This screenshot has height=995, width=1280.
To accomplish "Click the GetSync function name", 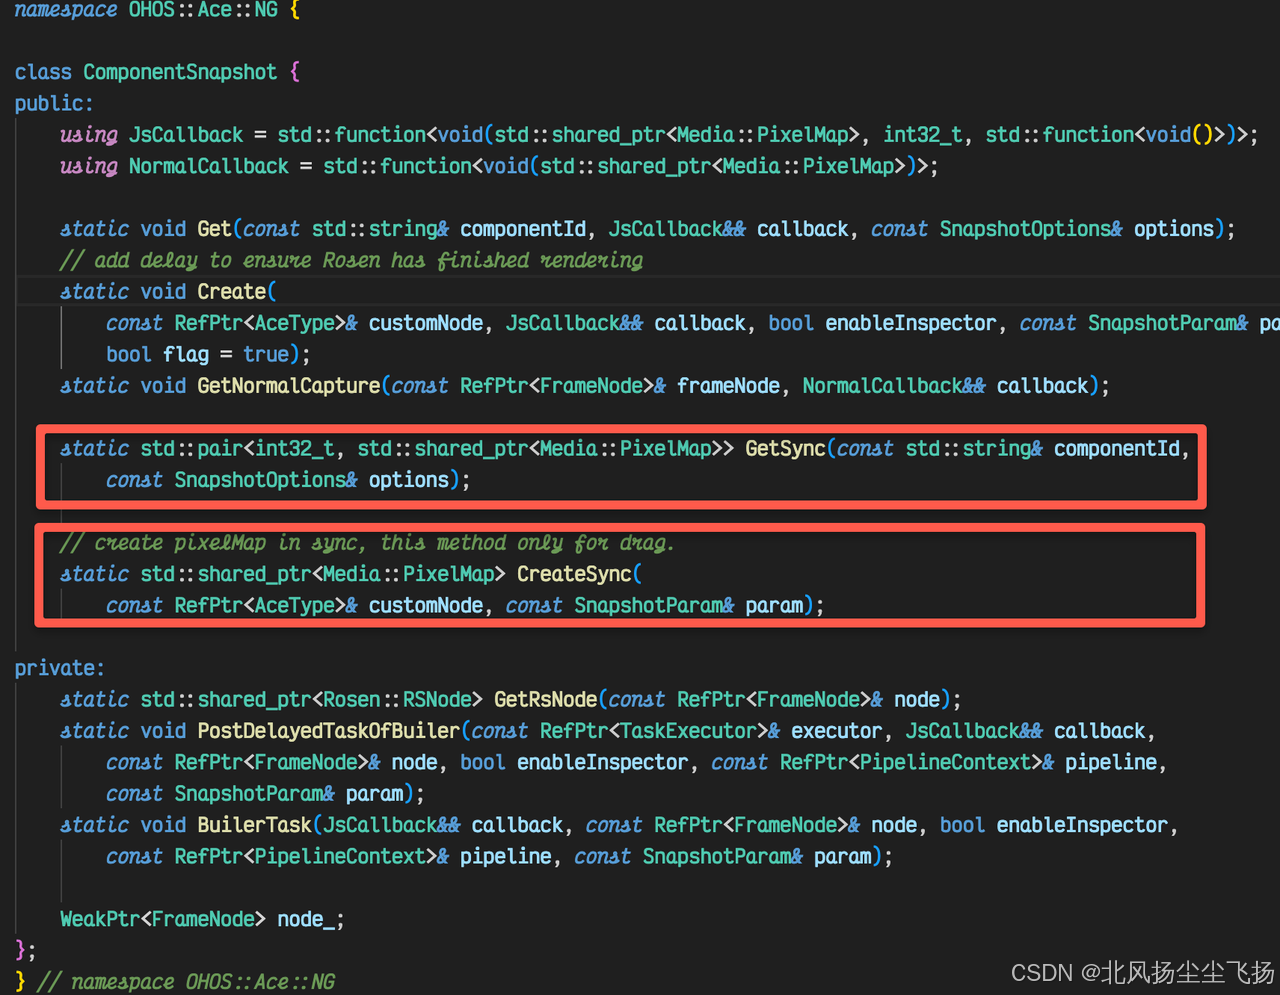I will (x=785, y=448).
